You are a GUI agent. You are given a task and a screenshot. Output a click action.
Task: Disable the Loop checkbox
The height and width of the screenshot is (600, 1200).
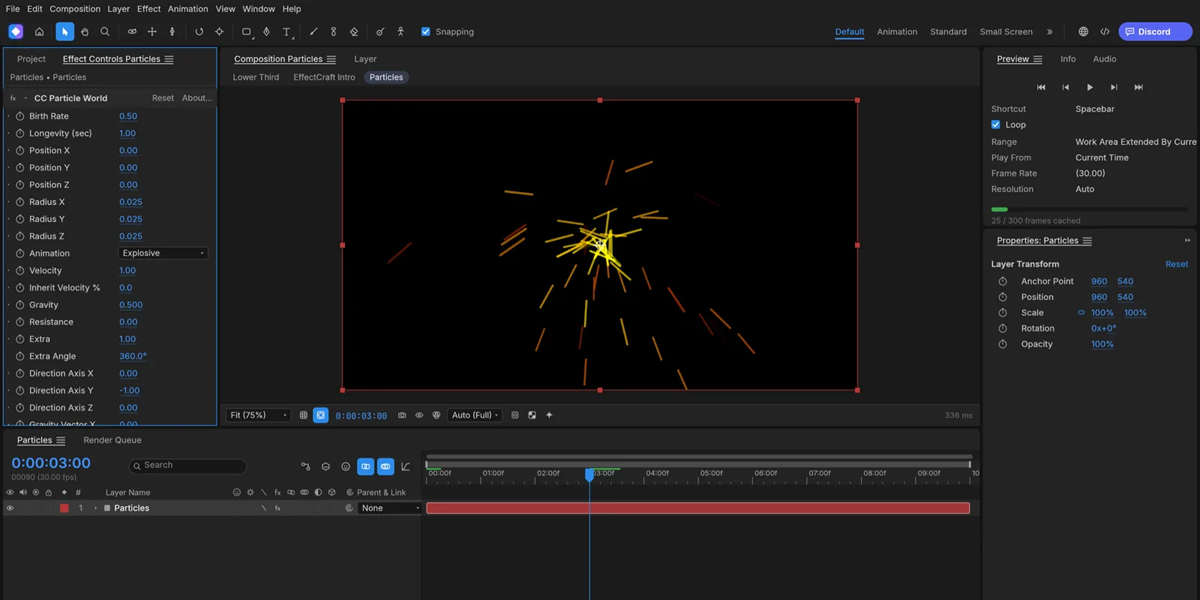coord(996,125)
